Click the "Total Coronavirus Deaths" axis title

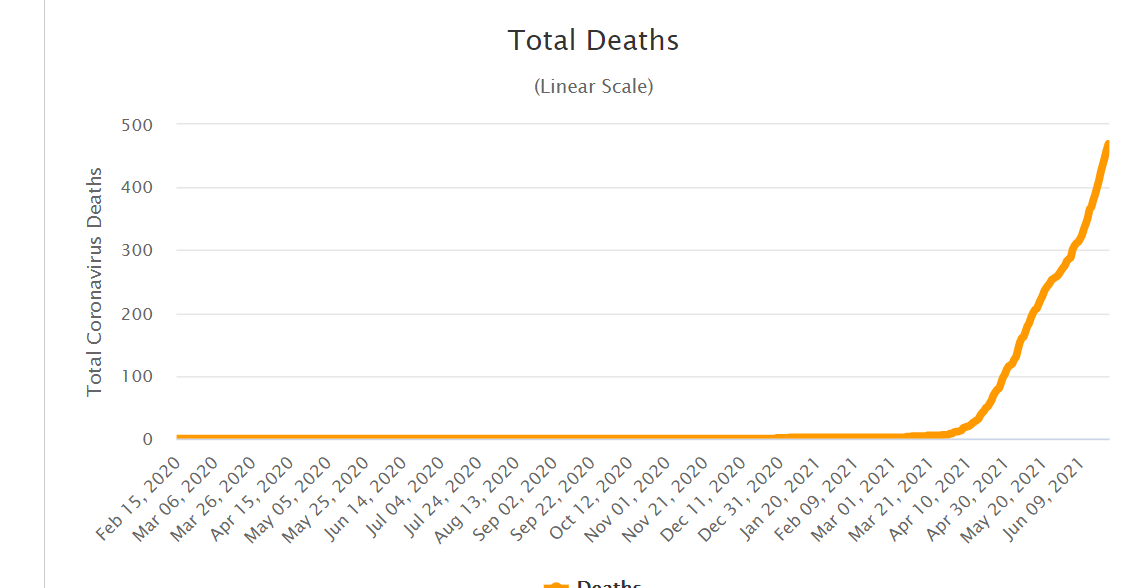click(95, 282)
